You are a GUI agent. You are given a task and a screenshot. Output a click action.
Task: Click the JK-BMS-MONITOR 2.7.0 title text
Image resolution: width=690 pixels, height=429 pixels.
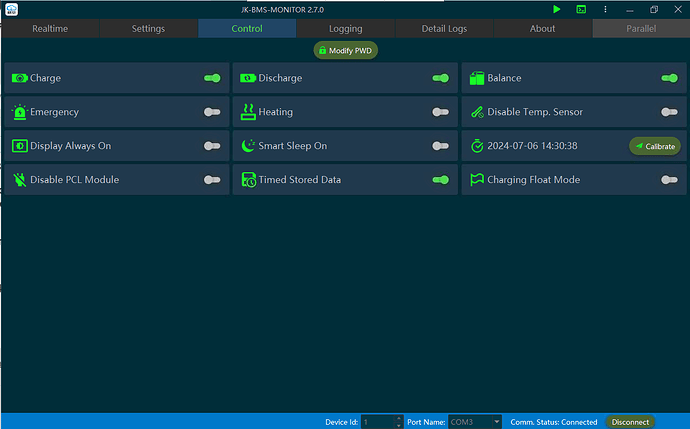(x=282, y=10)
